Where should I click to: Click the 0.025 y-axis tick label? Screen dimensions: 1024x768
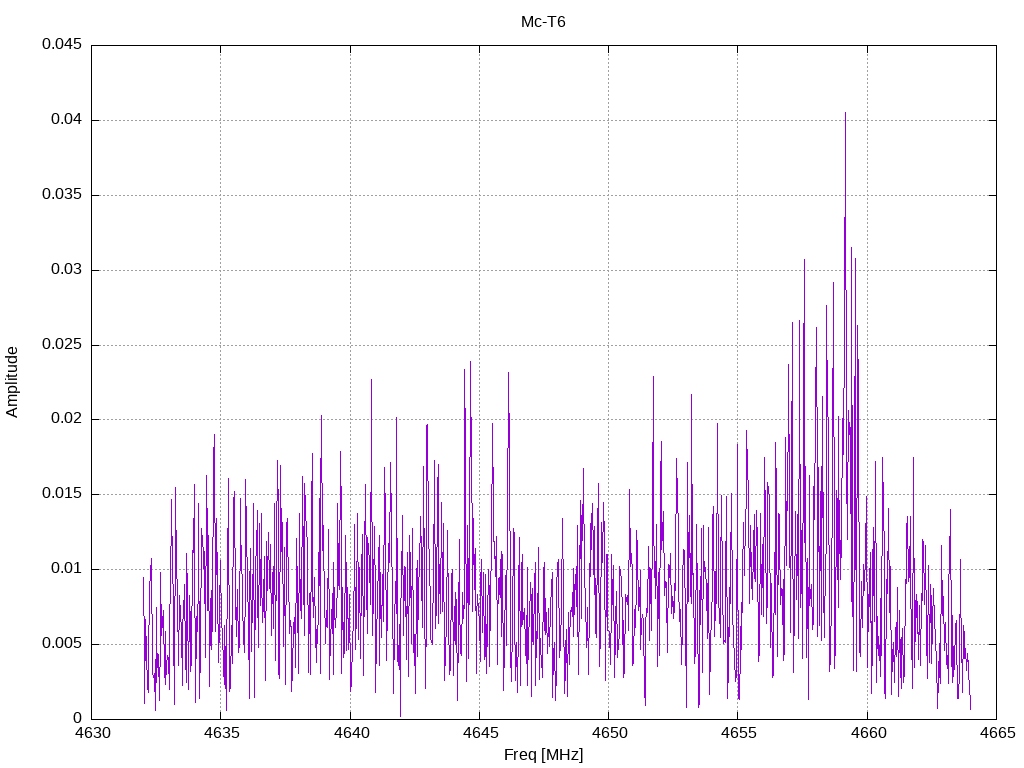pos(61,345)
